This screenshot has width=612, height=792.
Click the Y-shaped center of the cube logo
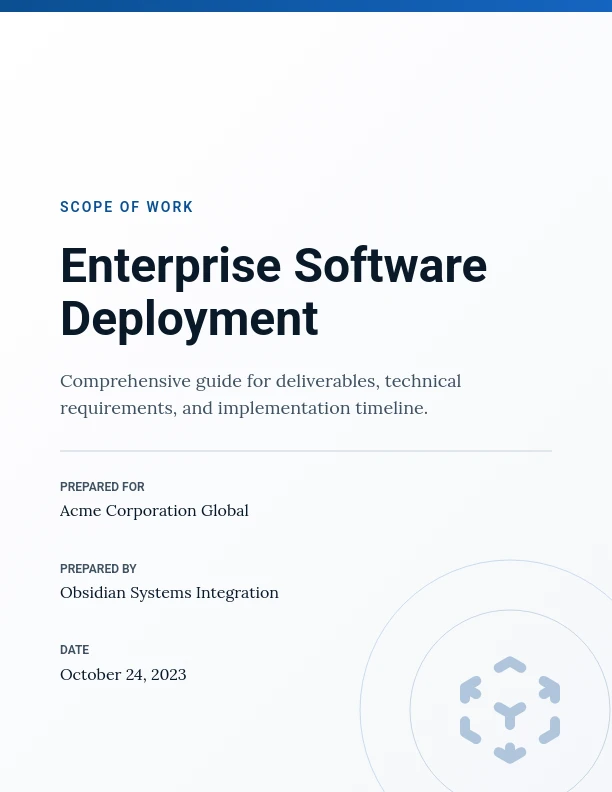pyautogui.click(x=510, y=714)
